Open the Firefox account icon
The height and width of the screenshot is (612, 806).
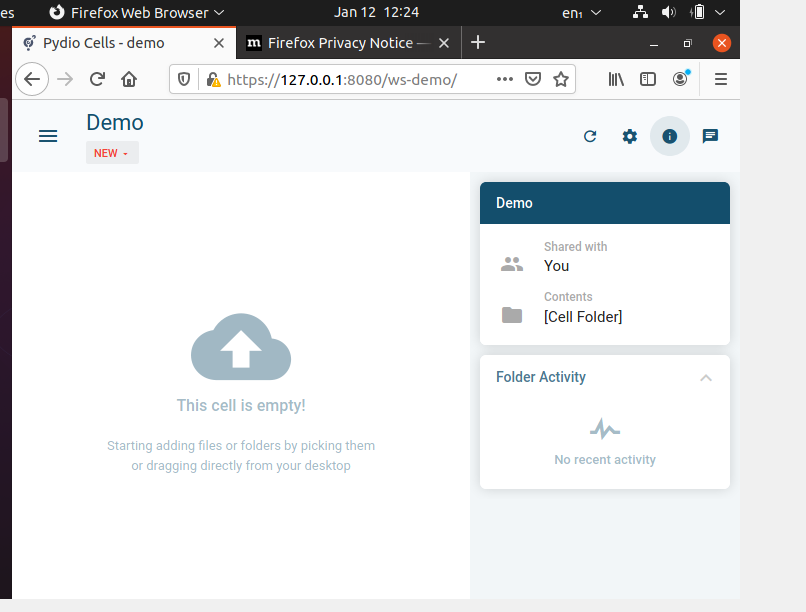pos(680,79)
